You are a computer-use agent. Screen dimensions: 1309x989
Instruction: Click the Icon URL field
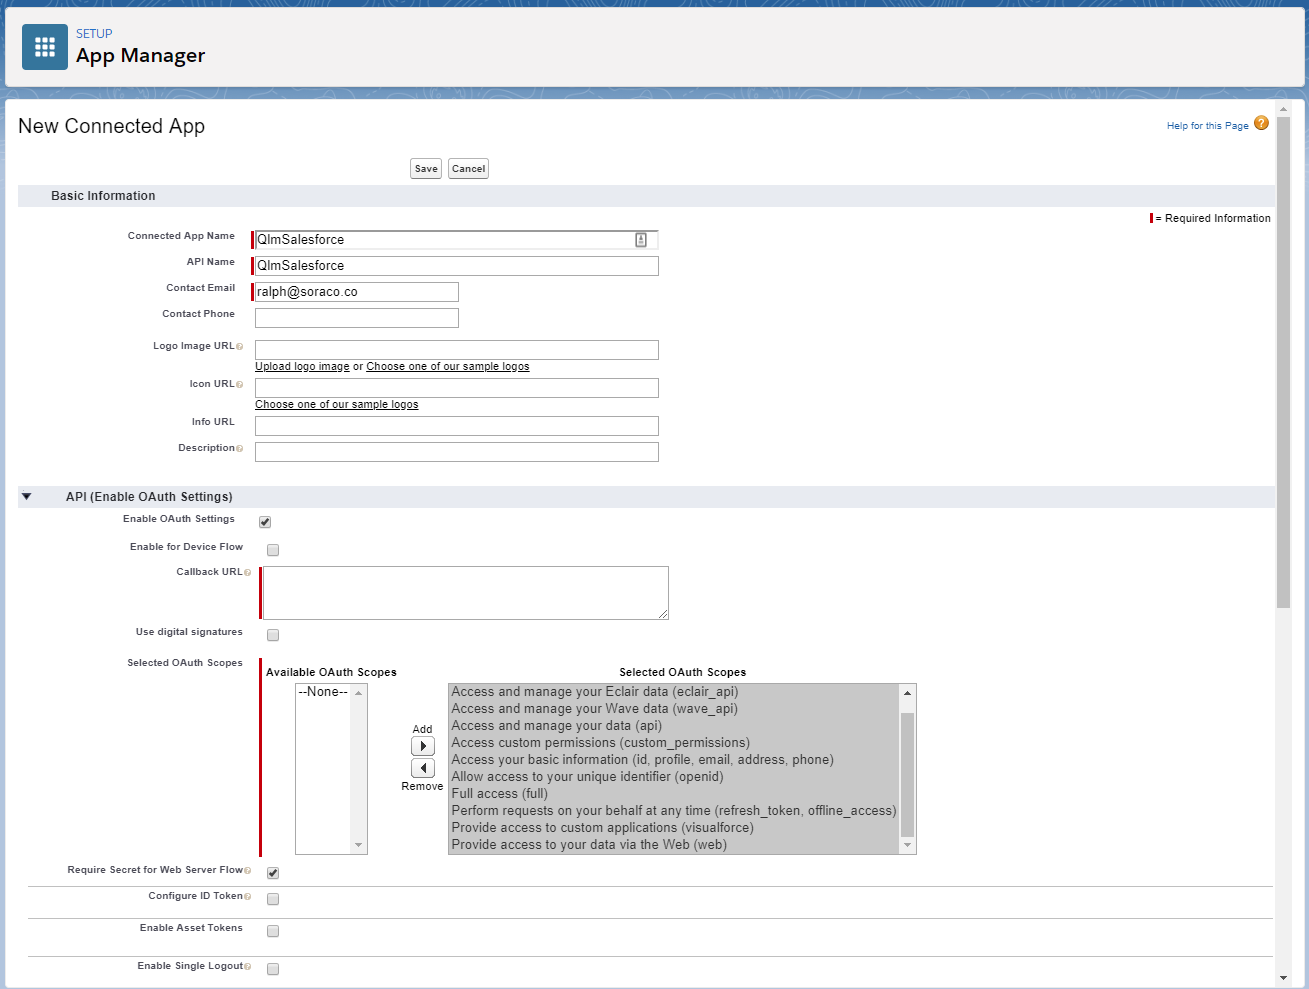coord(456,388)
